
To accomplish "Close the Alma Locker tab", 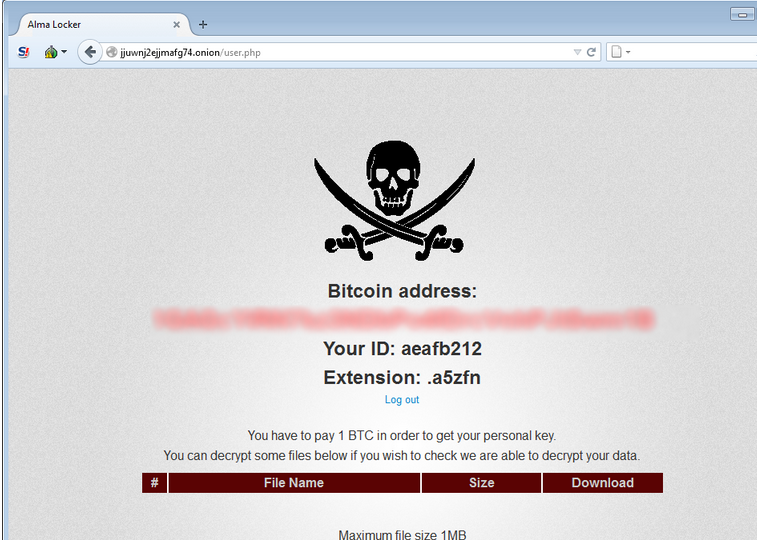I will (177, 25).
